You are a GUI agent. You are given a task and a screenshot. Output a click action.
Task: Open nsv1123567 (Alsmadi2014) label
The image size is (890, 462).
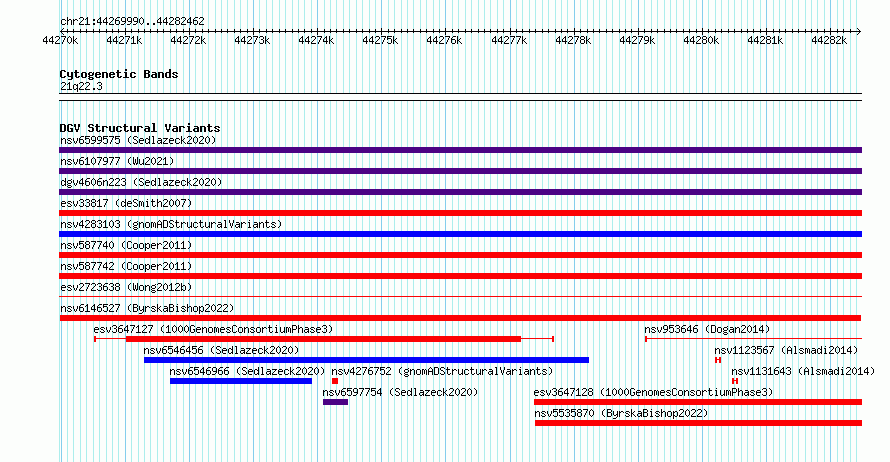point(786,350)
